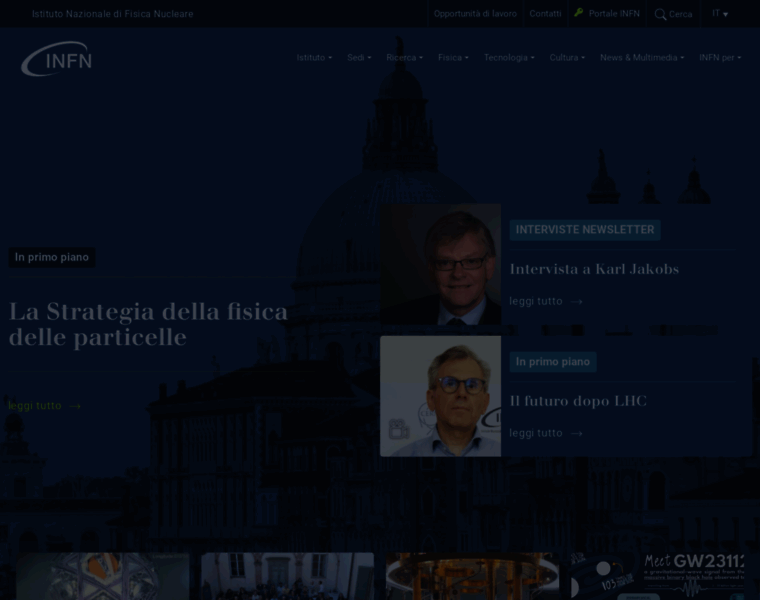Screen dimensions: 760x600
Task: Click leggi tutto under the main headline
Action: 35,406
